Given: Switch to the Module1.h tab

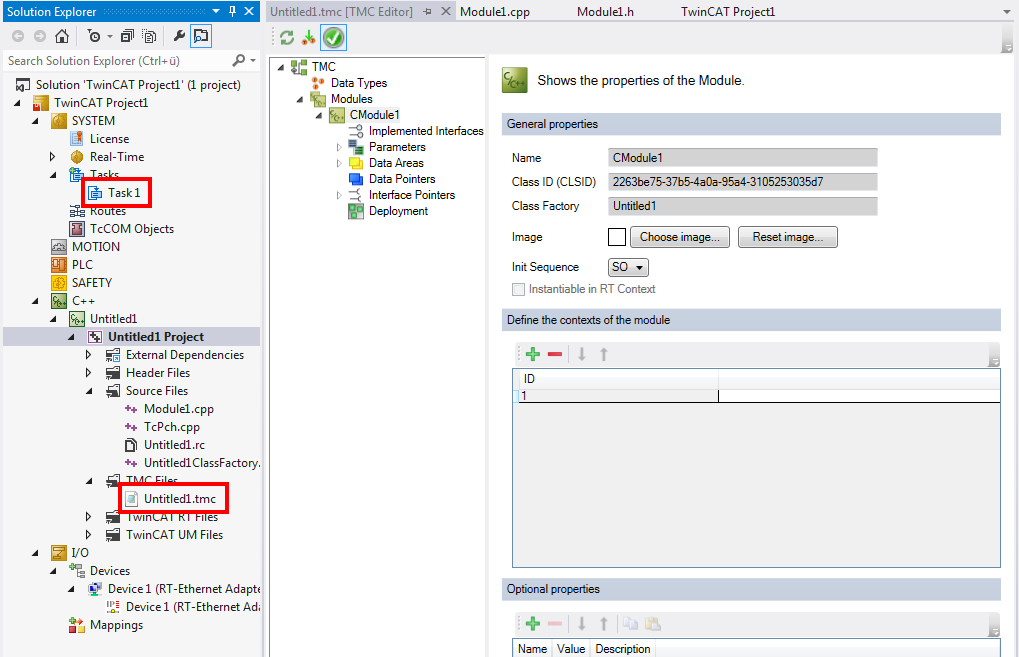Looking at the screenshot, I should [605, 12].
